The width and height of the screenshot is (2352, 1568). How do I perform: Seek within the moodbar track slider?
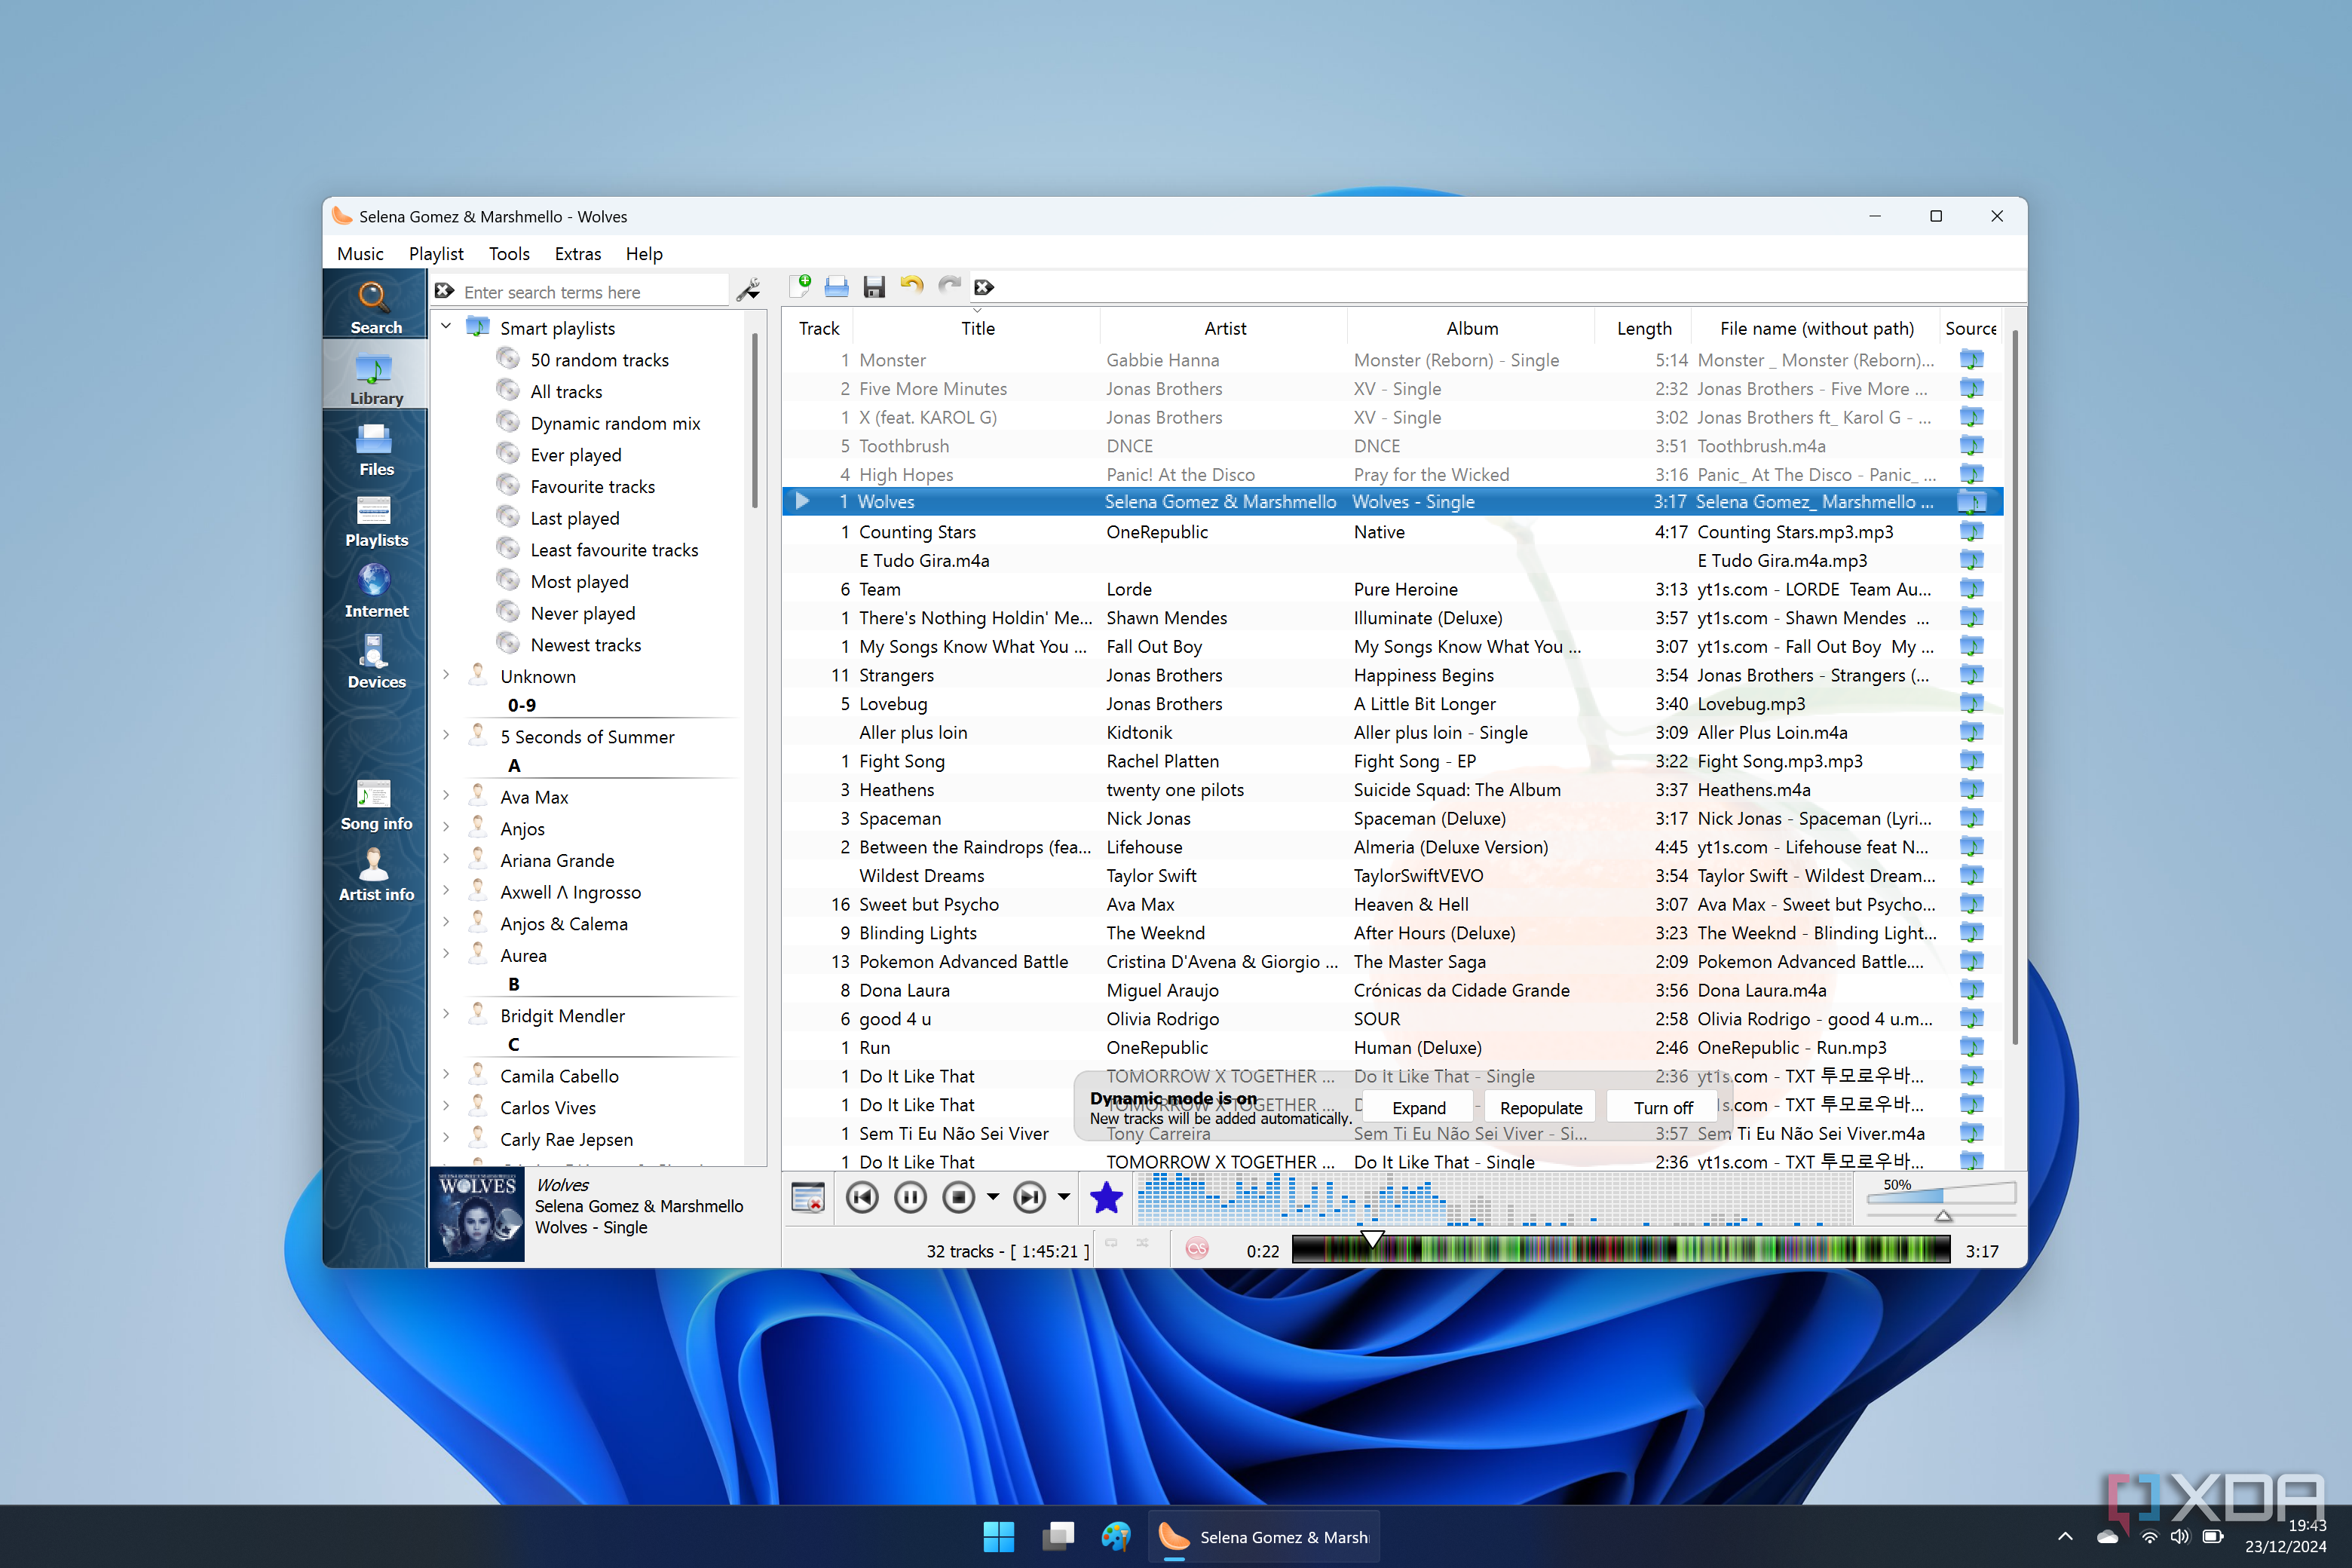click(1620, 1248)
